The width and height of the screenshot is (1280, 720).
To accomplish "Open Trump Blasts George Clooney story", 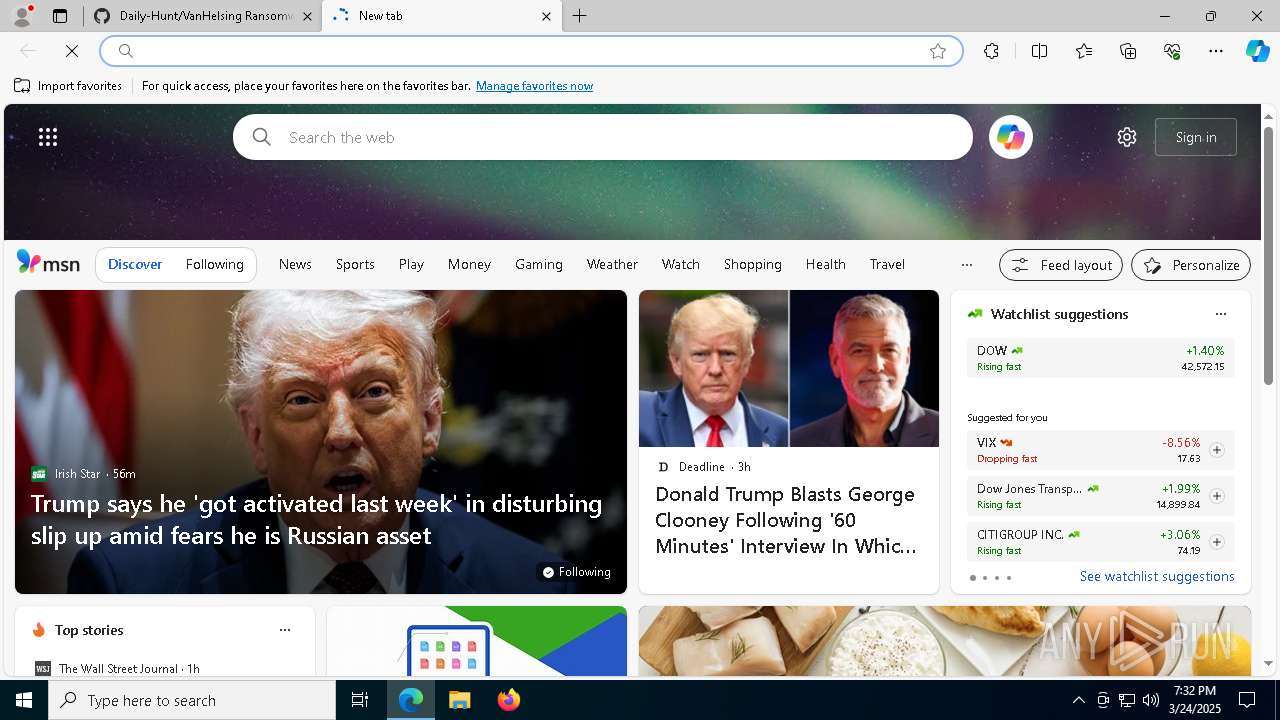I will point(786,520).
